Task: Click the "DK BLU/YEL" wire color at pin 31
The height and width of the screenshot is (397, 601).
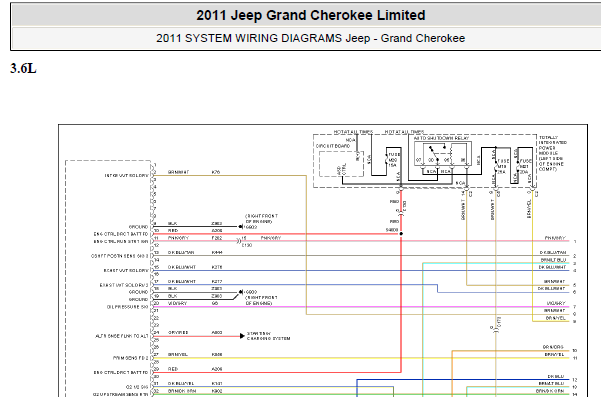Action: click(181, 384)
